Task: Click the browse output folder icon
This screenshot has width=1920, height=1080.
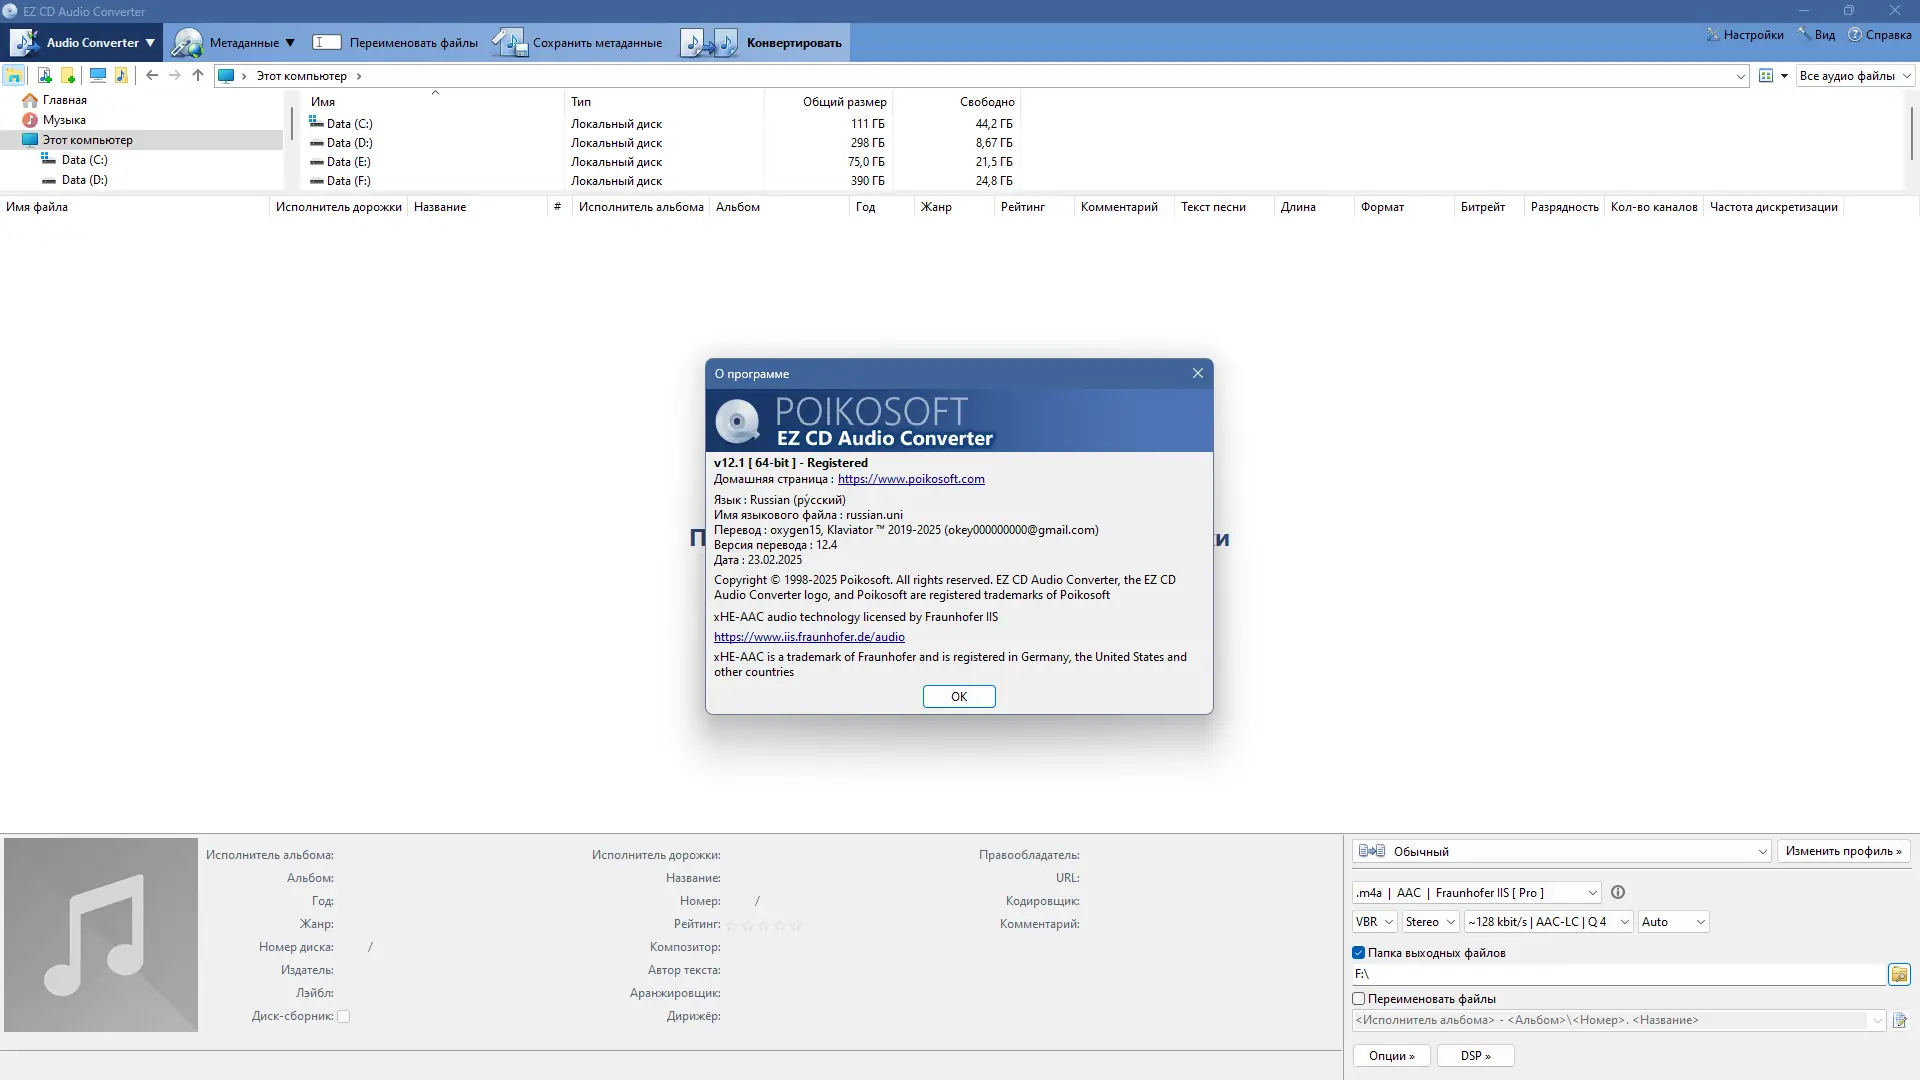Action: coord(1899,974)
